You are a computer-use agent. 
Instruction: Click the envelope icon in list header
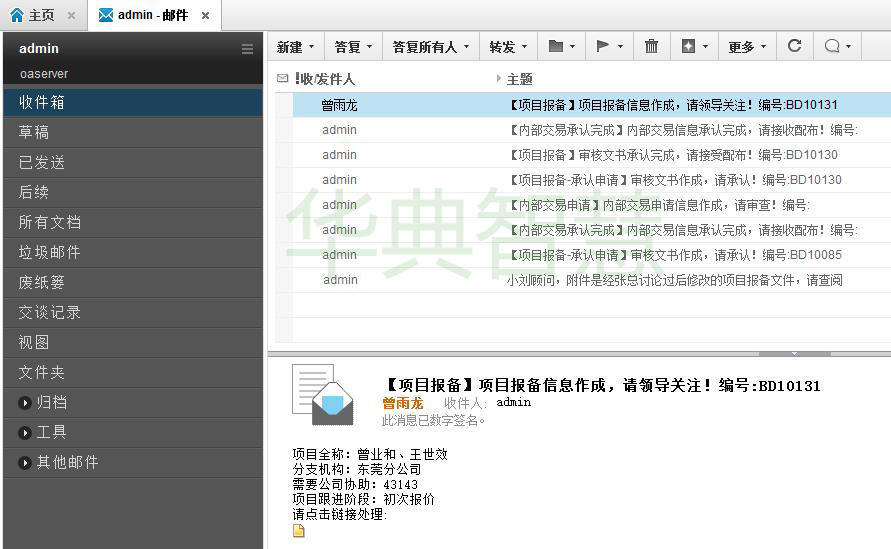point(282,78)
